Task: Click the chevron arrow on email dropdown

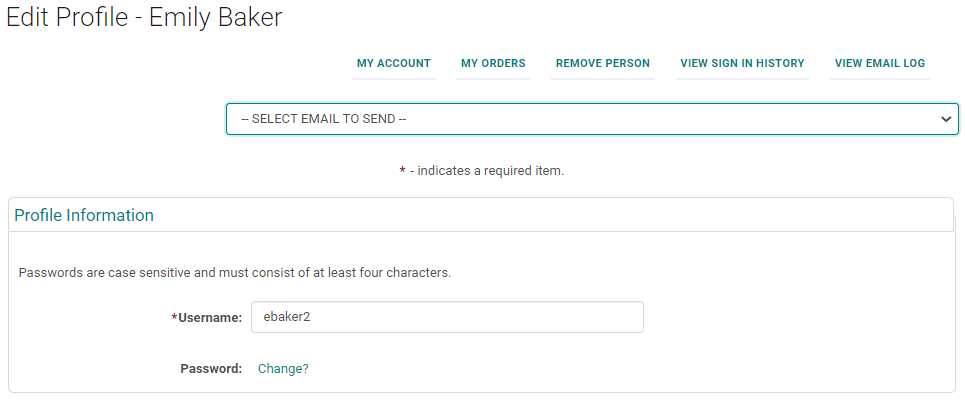Action: [x=945, y=119]
